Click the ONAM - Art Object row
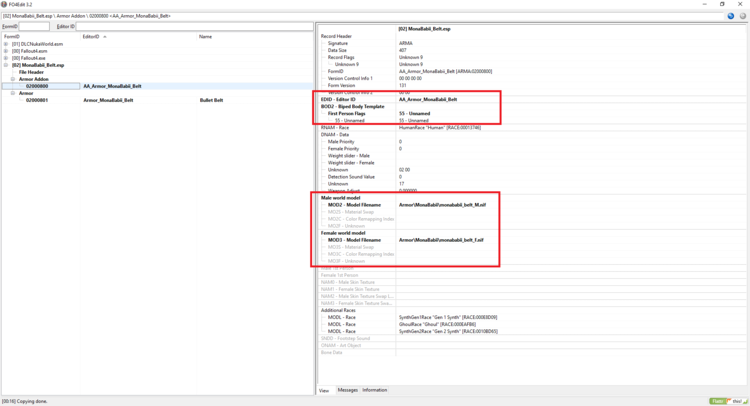The height and width of the screenshot is (406, 750). click(x=341, y=345)
